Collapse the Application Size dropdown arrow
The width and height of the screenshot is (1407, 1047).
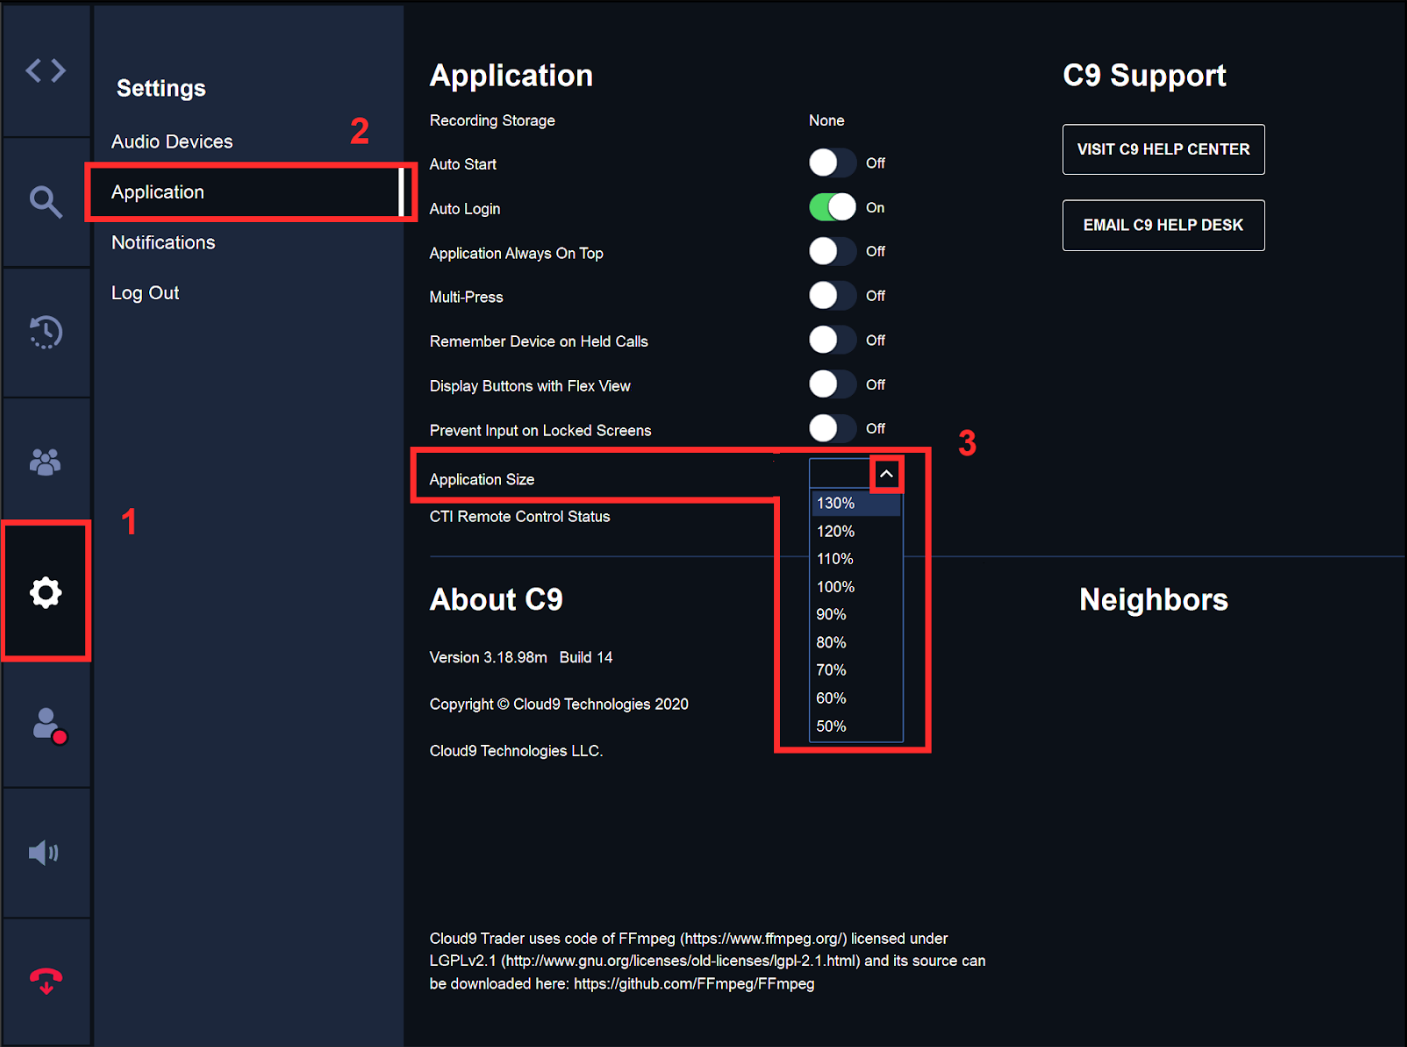[886, 474]
